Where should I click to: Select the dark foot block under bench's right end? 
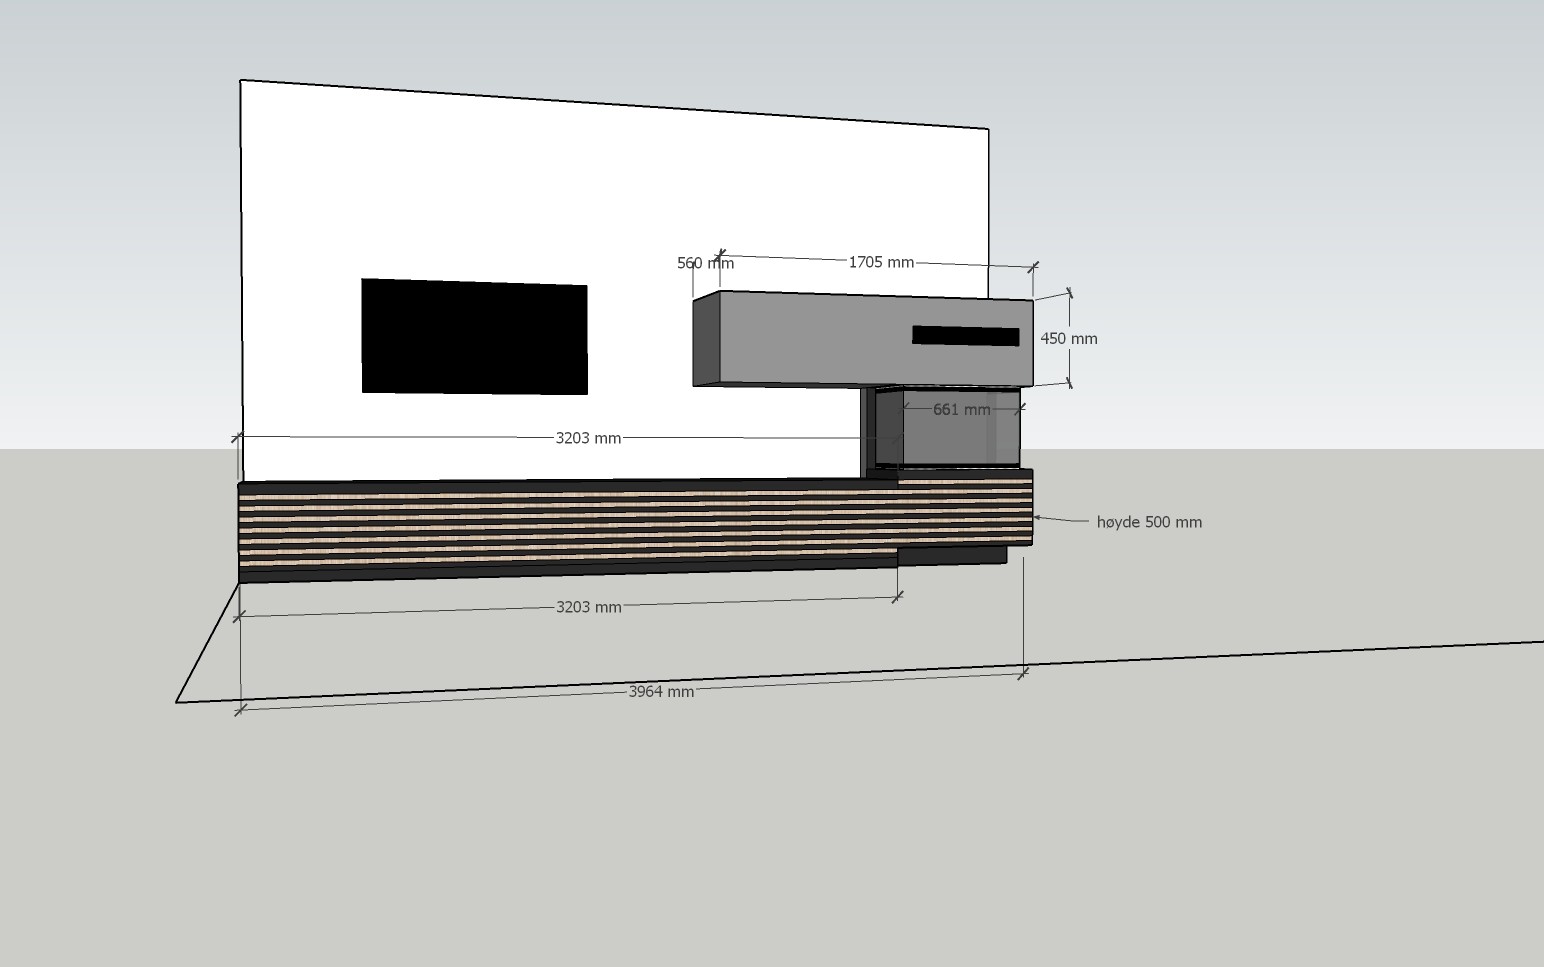tap(950, 556)
